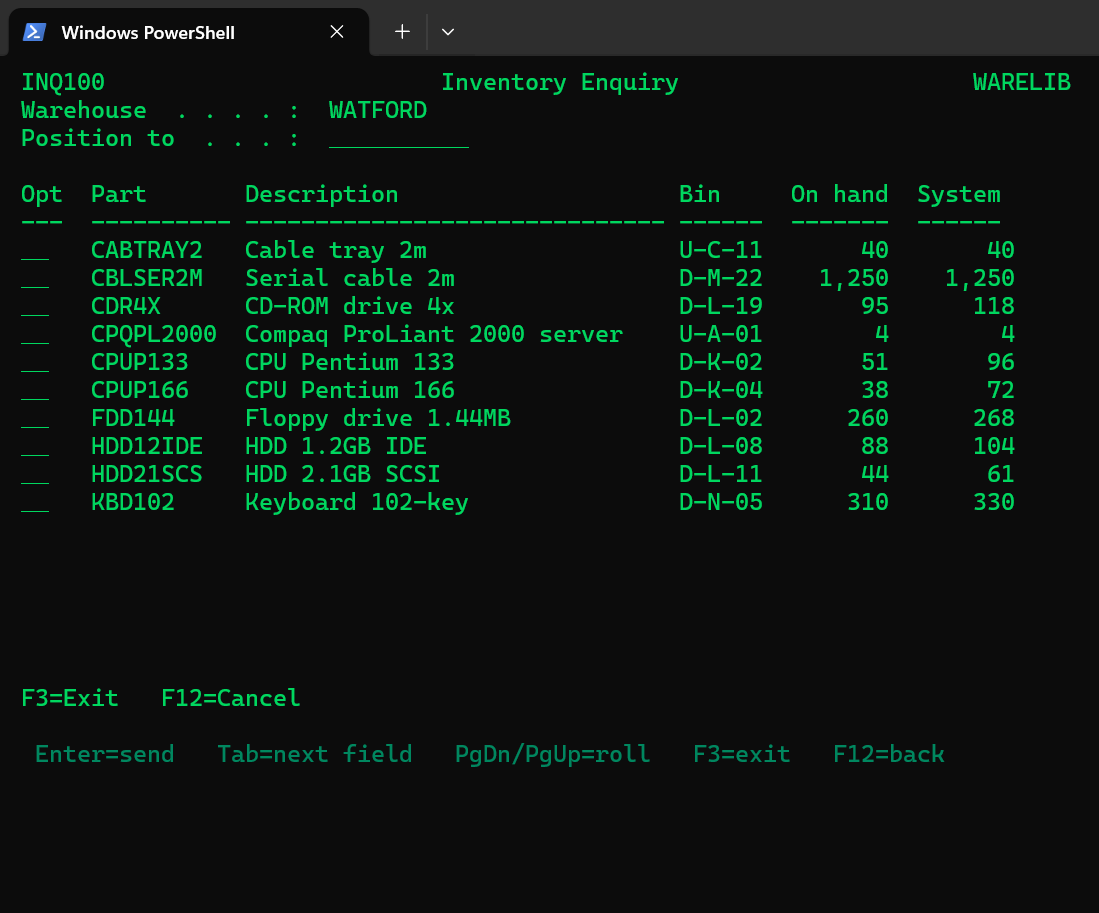1099x913 pixels.
Task: Click description CPU Pentium 166
Action: (x=350, y=390)
